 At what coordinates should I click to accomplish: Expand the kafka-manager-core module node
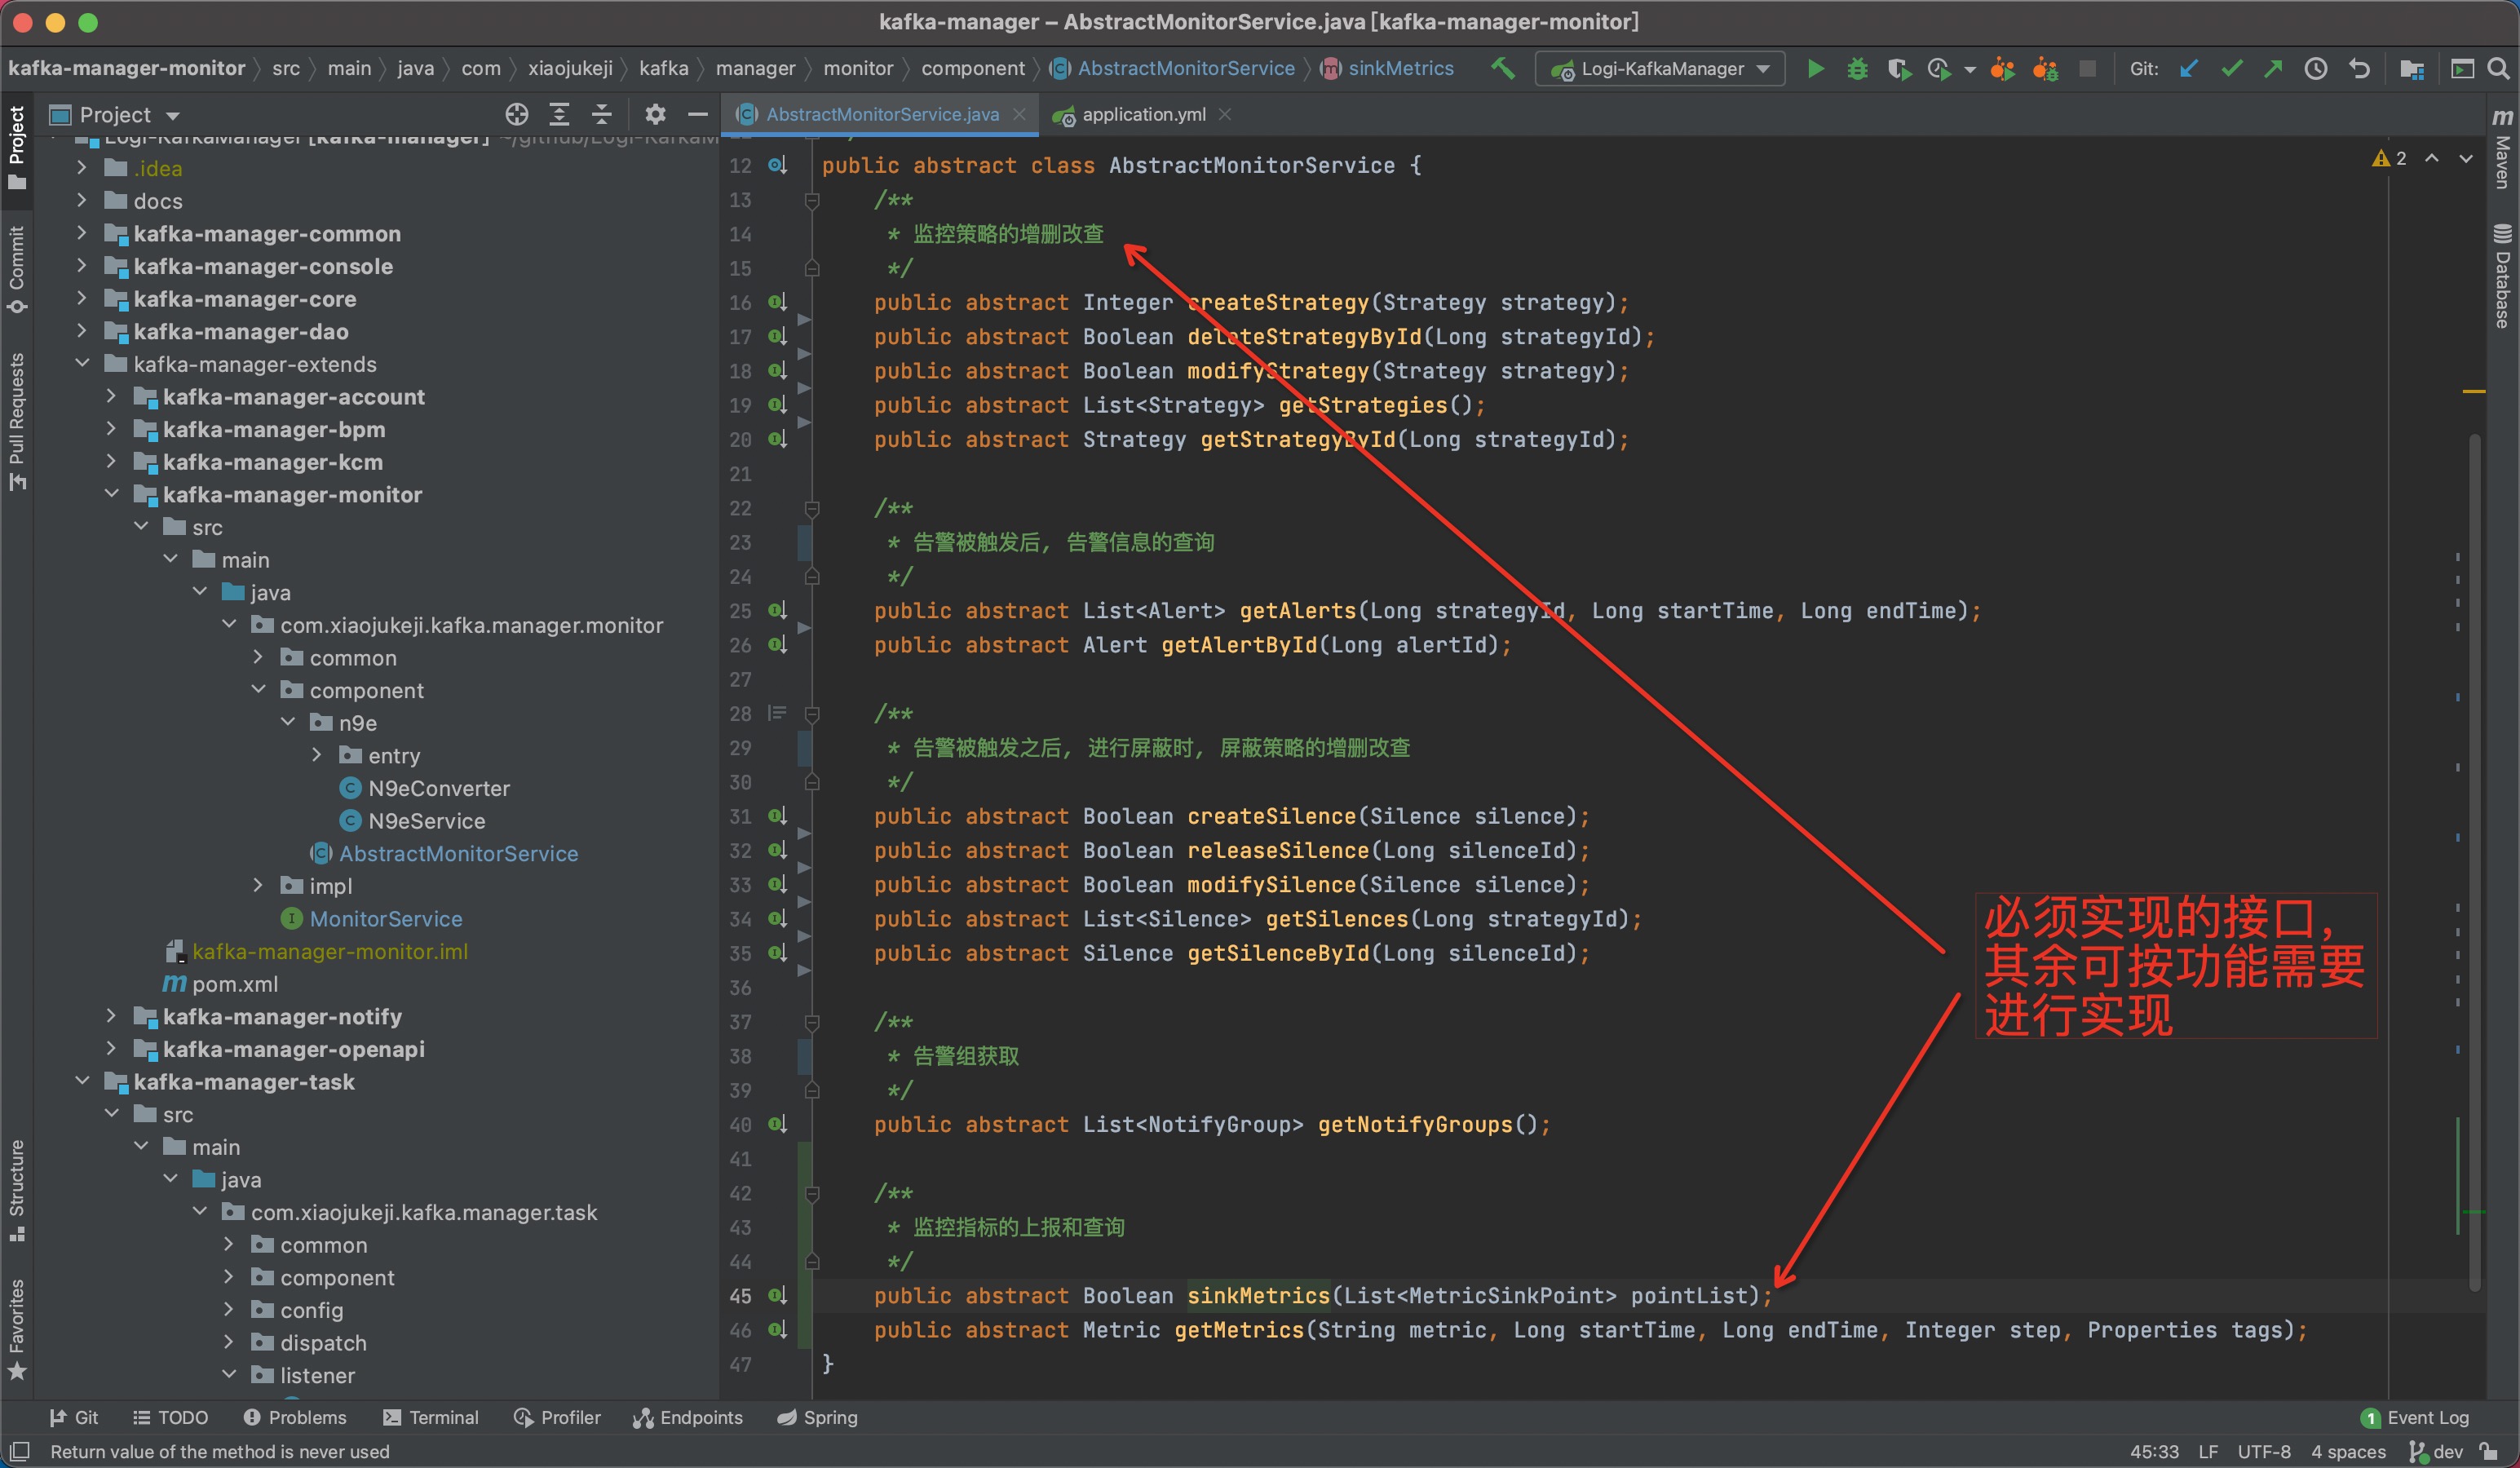[x=82, y=299]
